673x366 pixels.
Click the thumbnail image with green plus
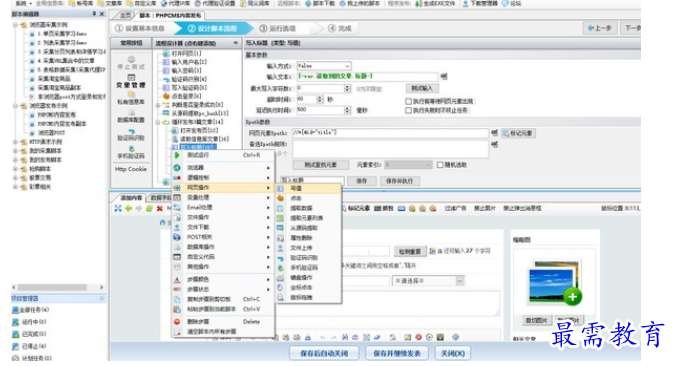pos(555,283)
